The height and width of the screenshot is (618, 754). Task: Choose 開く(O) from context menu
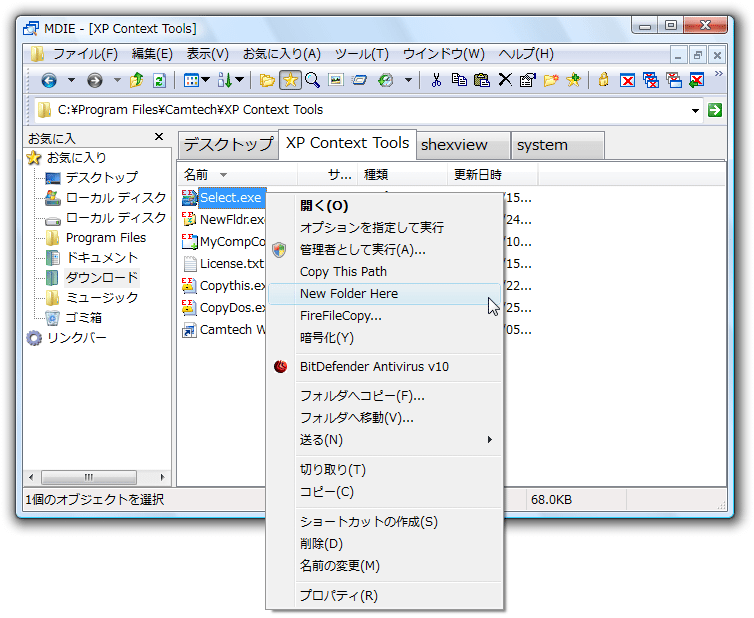pos(384,206)
